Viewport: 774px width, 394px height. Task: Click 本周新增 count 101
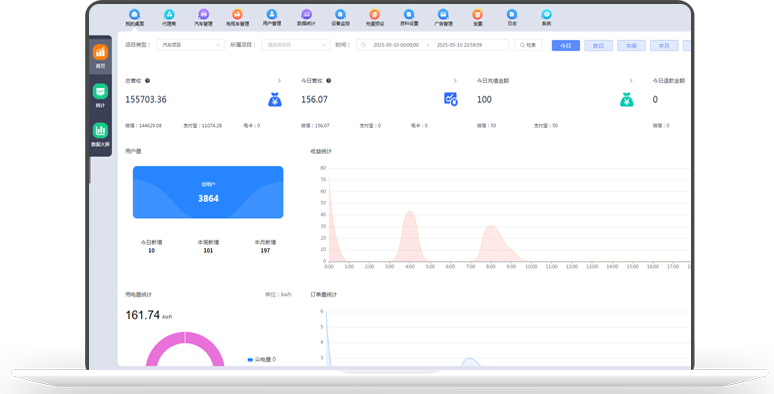point(208,251)
